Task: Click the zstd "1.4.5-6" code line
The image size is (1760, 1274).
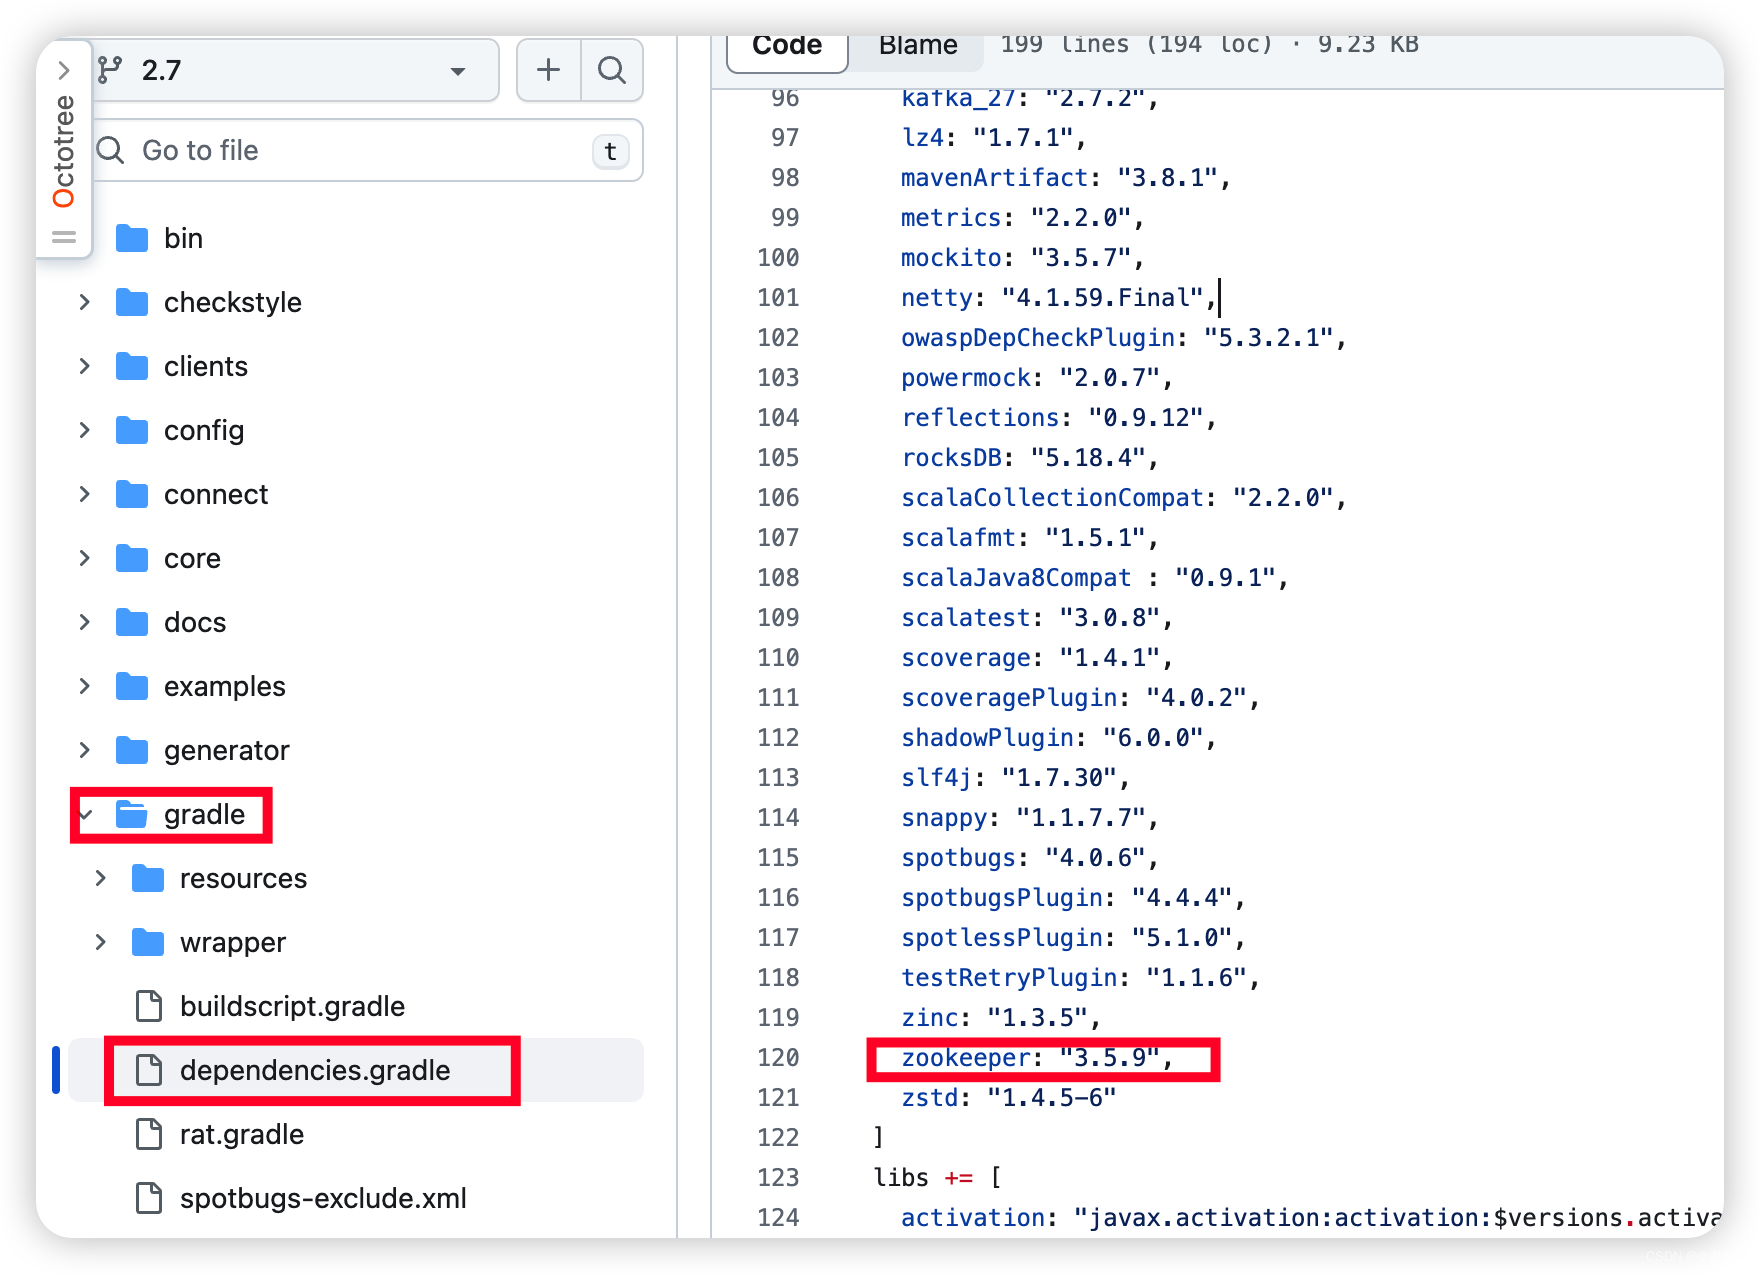Action: pos(1008,1098)
